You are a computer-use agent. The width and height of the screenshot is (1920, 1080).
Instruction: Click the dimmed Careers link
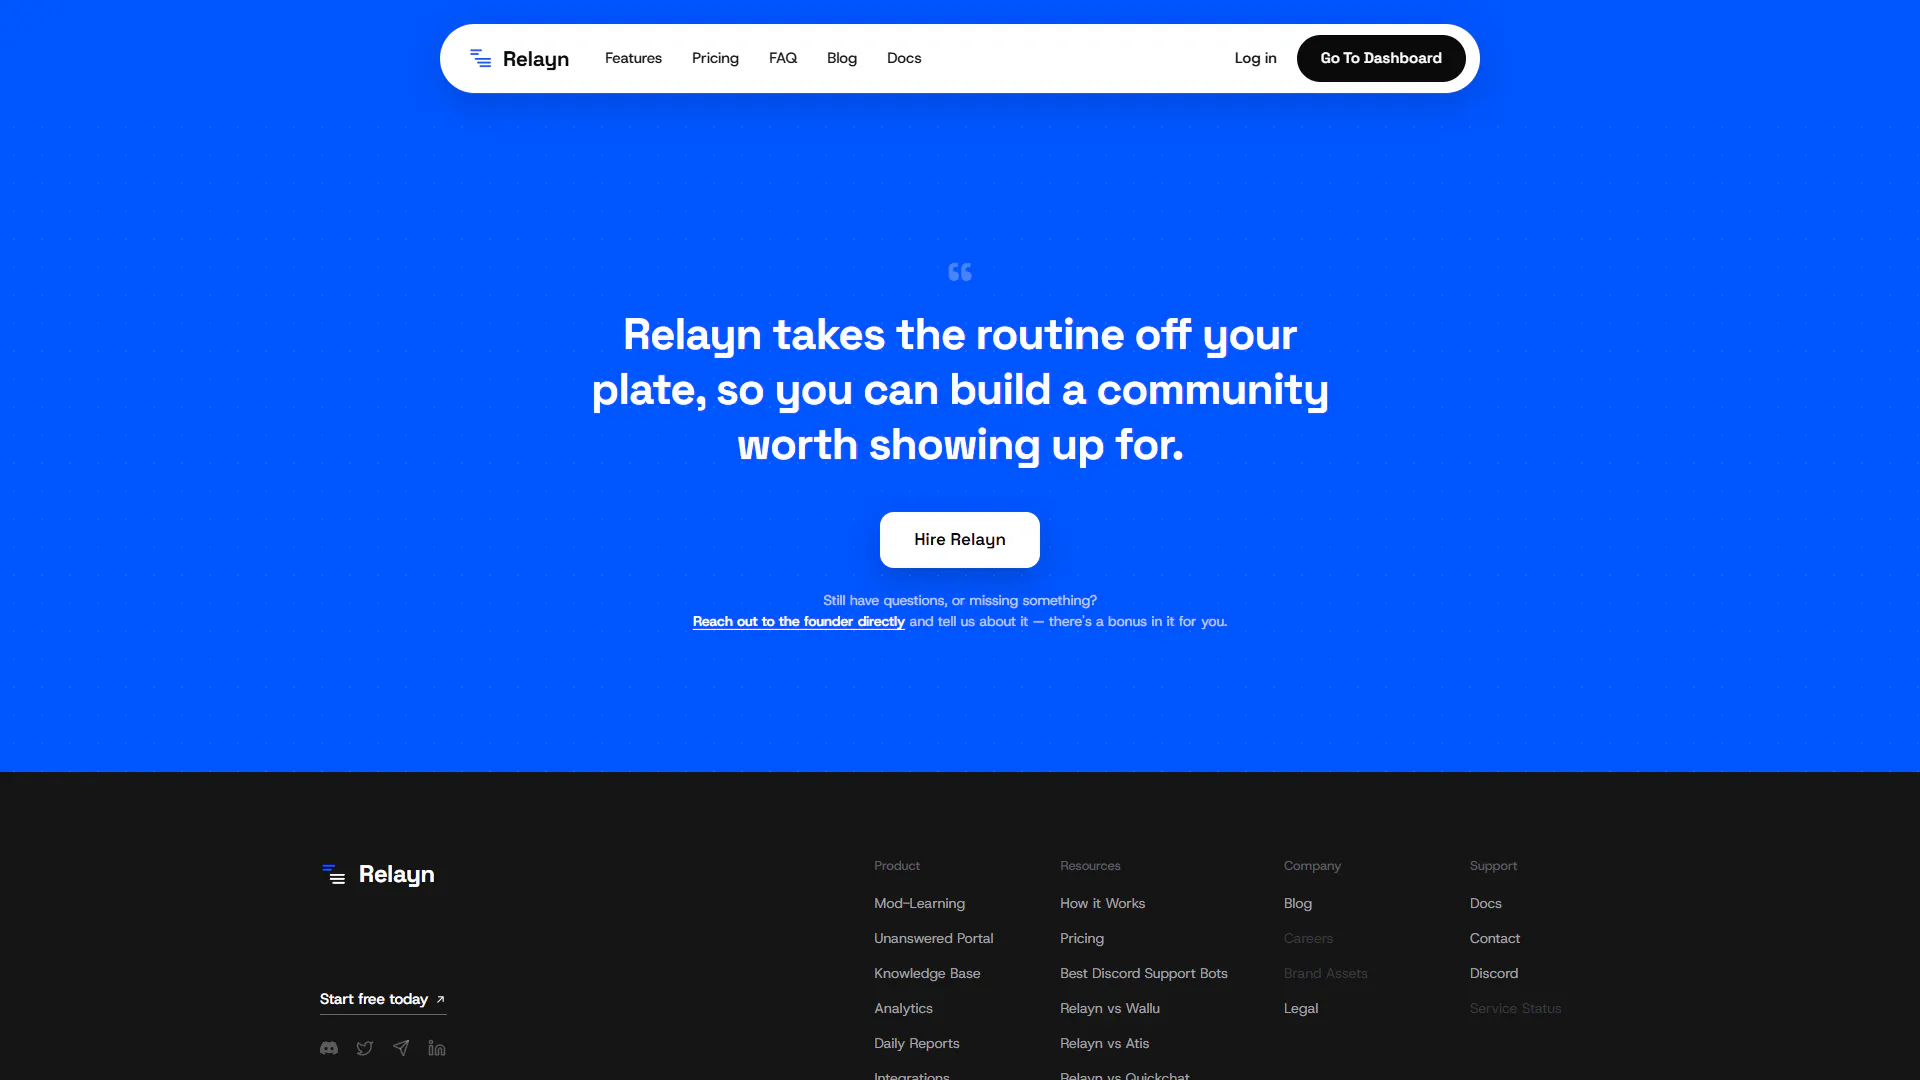pos(1308,938)
